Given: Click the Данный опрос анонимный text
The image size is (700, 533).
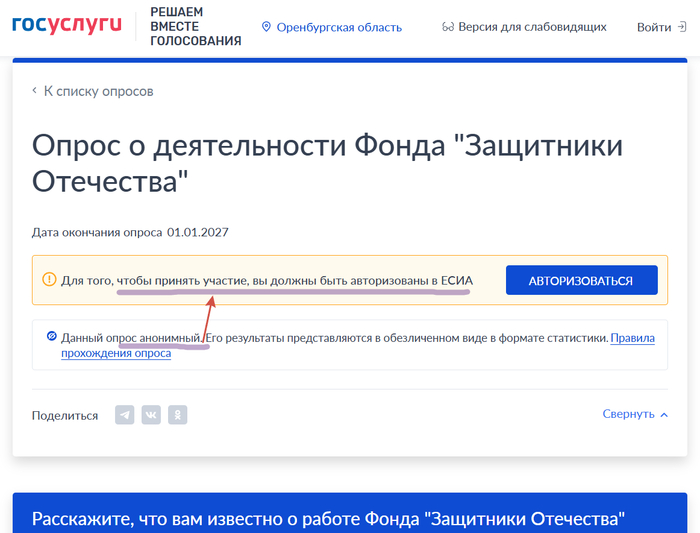Looking at the screenshot, I should point(132,338).
